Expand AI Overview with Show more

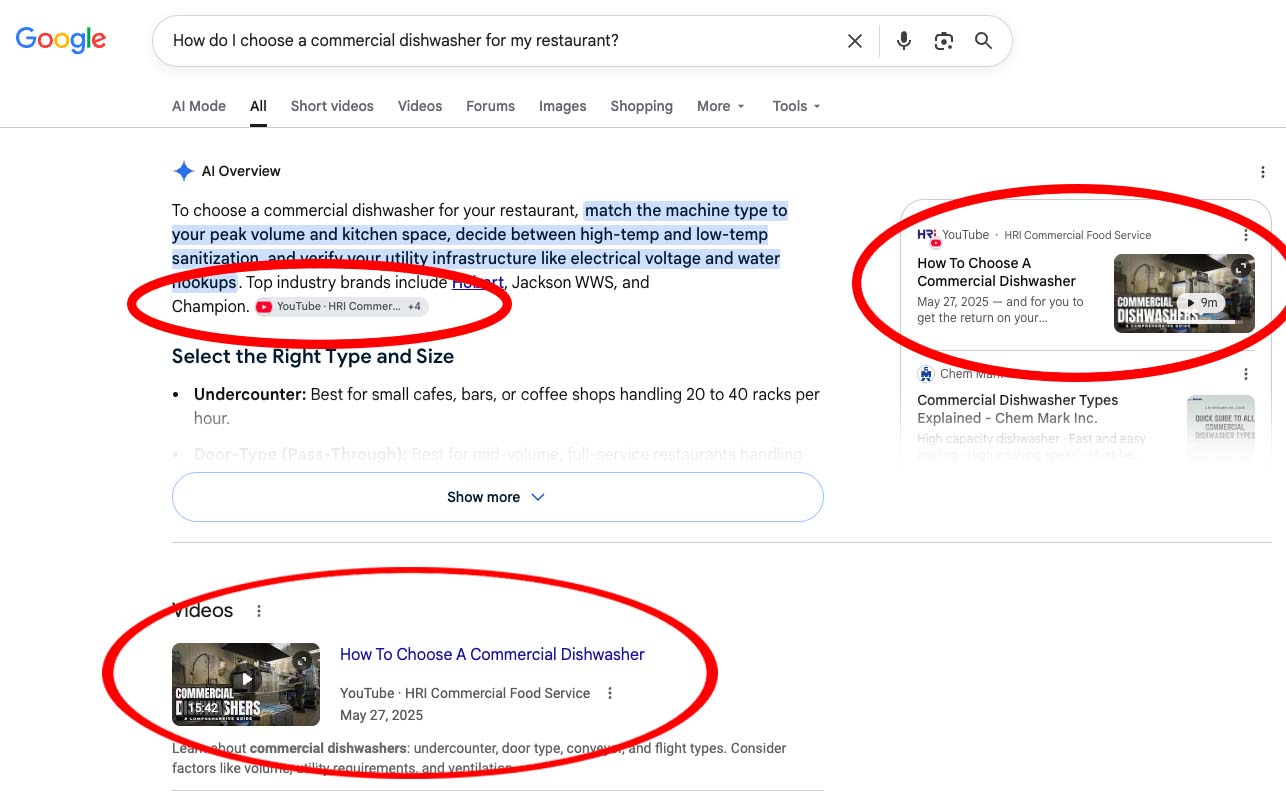(497, 497)
